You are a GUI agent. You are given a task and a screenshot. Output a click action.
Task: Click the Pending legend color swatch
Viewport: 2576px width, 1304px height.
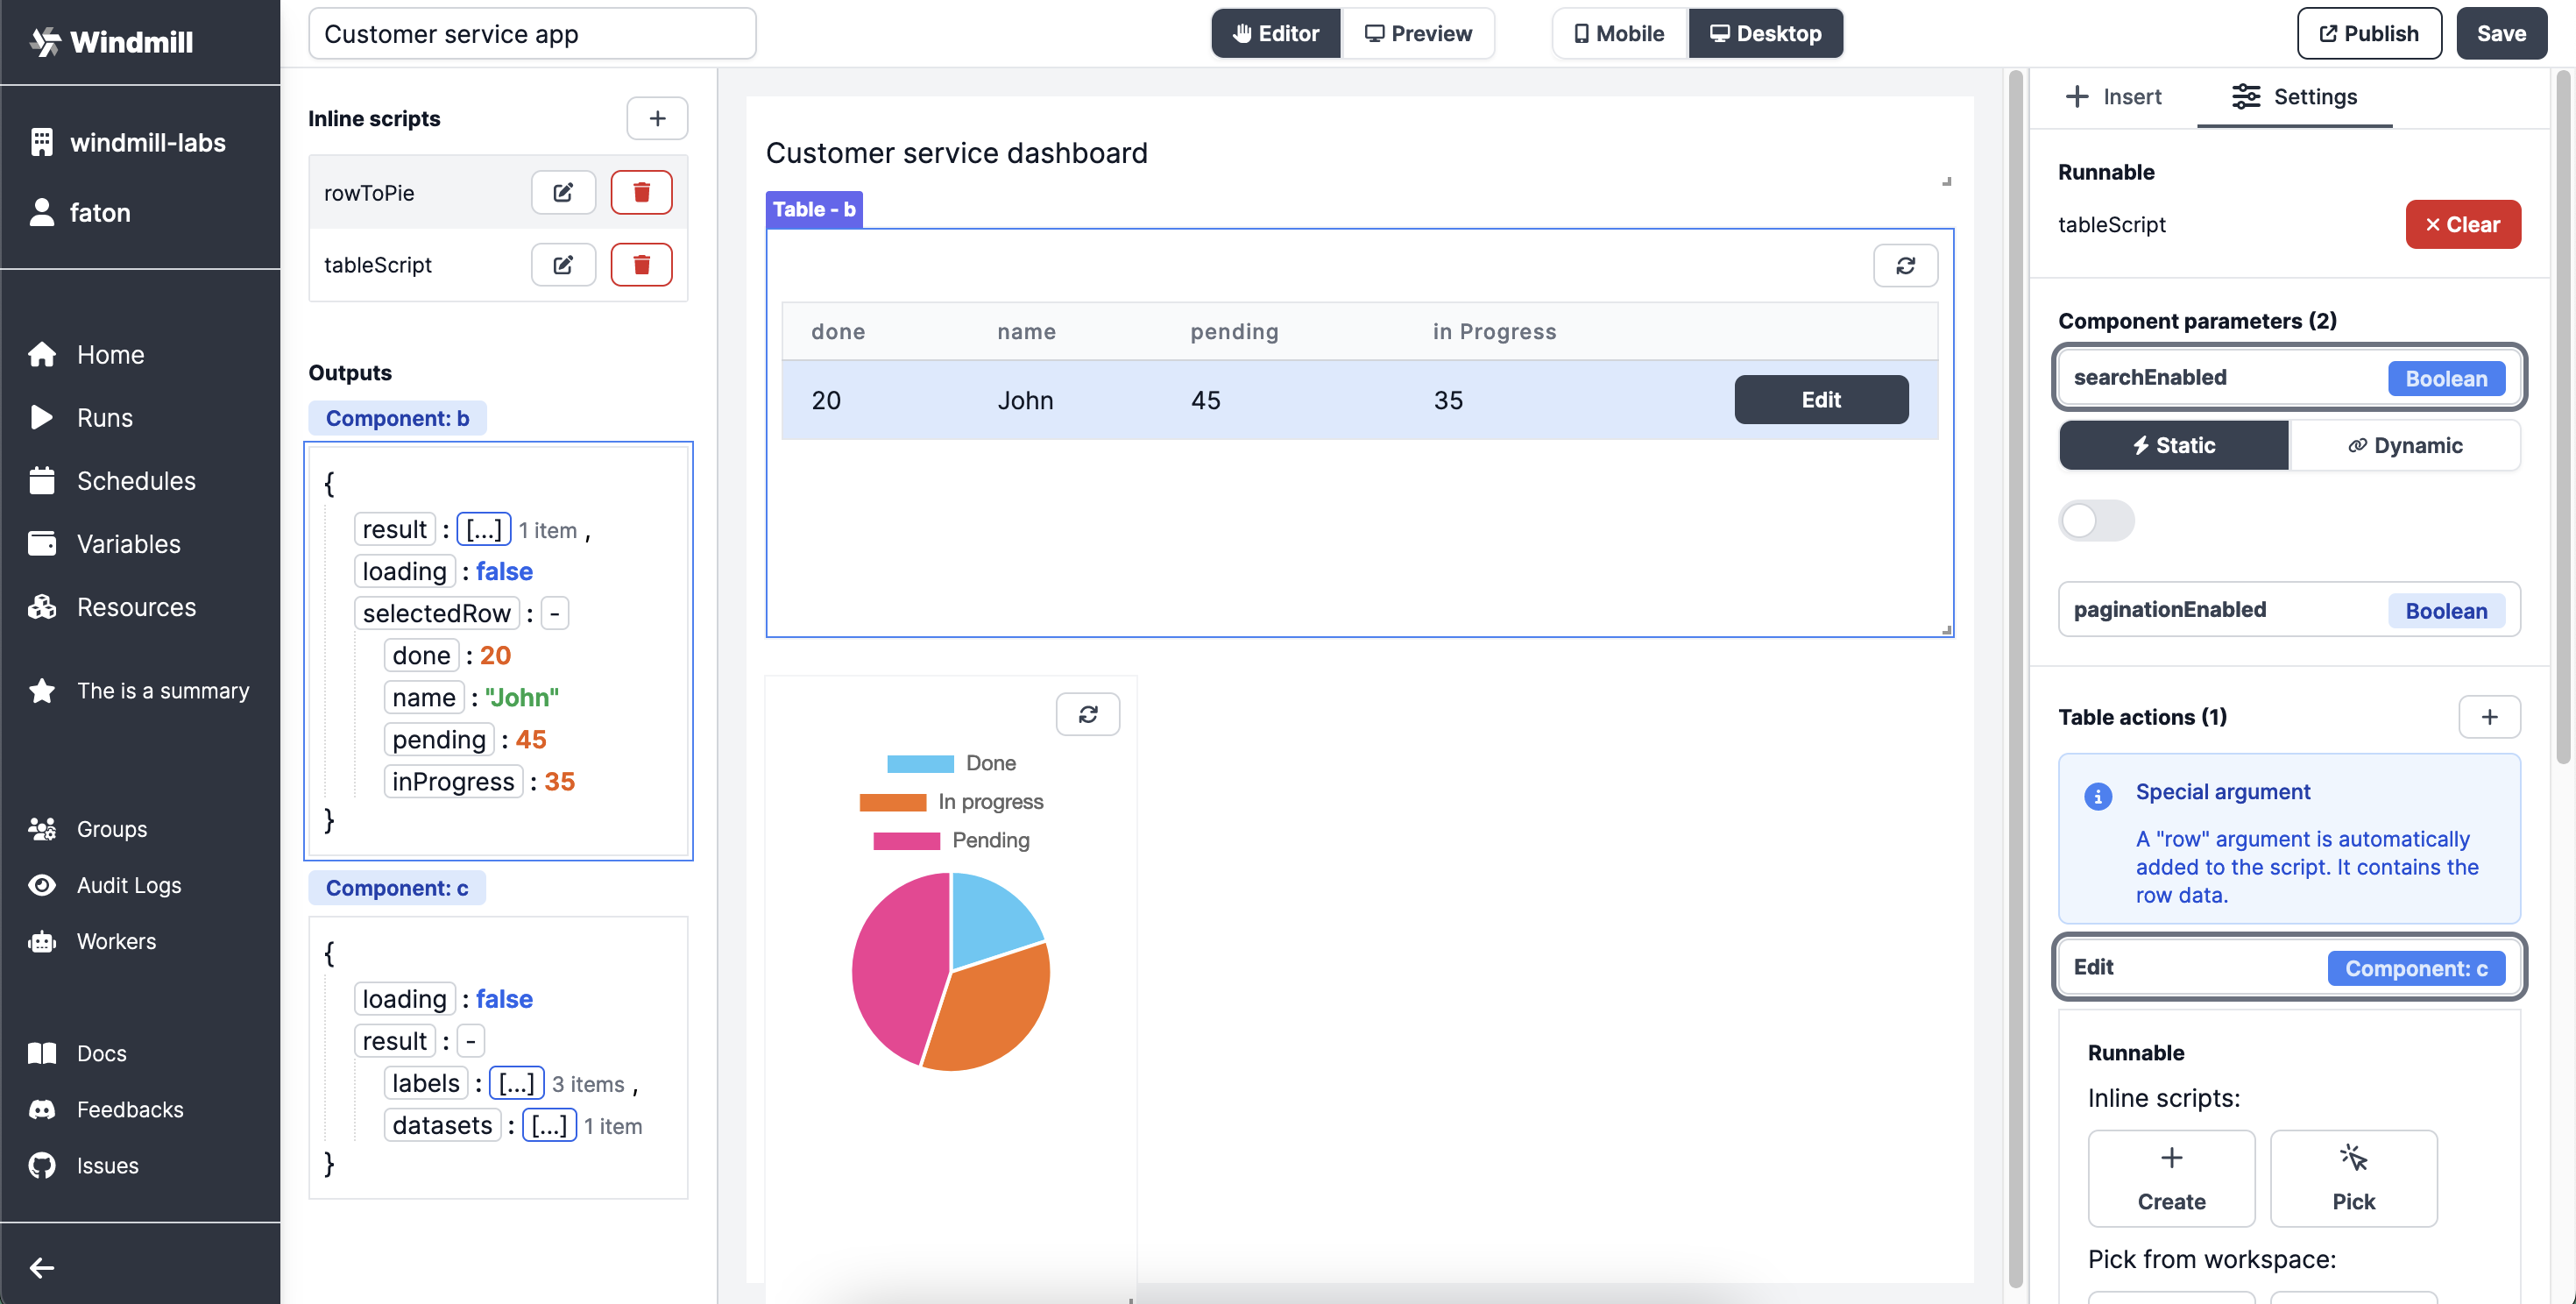[906, 841]
